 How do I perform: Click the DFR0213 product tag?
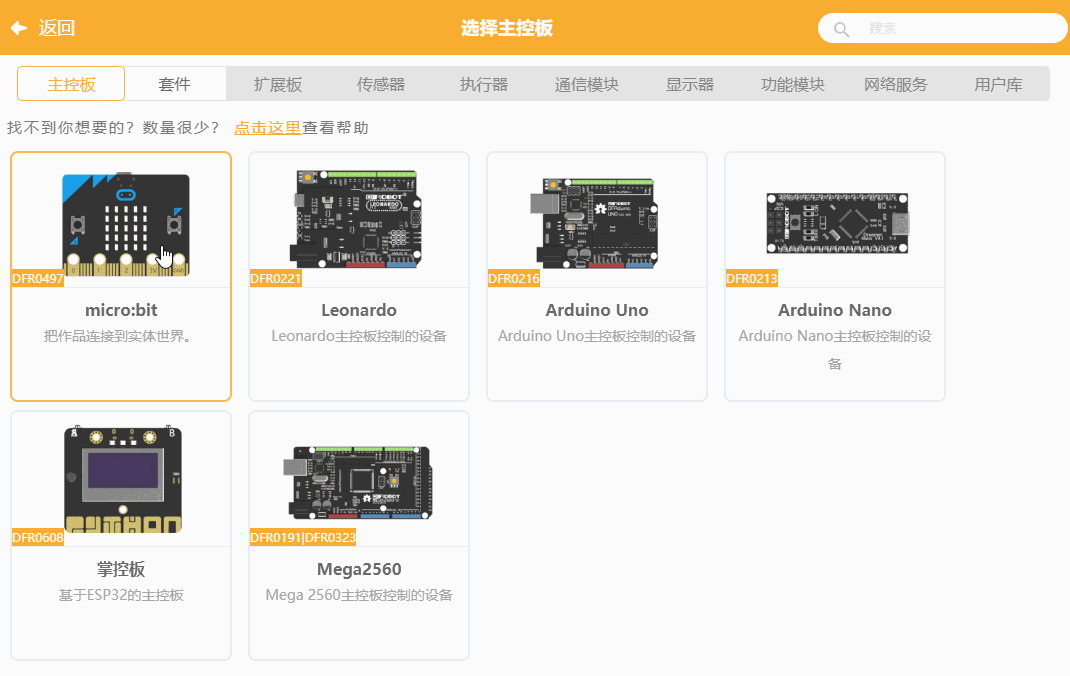coord(752,278)
